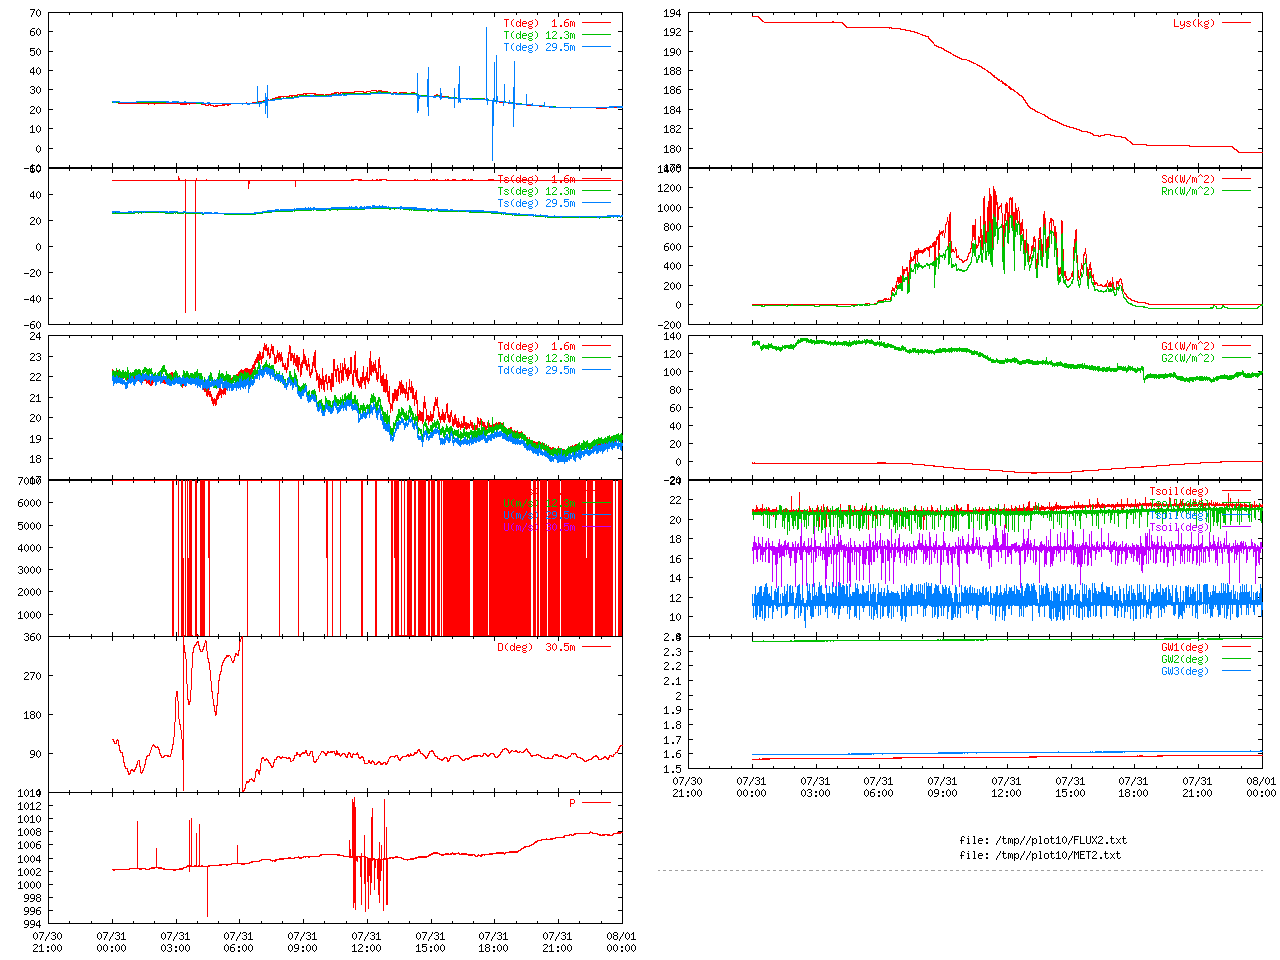Click the T(deg) 1.6m legend label
Viewport: 1280px width, 960px height.
click(x=539, y=23)
